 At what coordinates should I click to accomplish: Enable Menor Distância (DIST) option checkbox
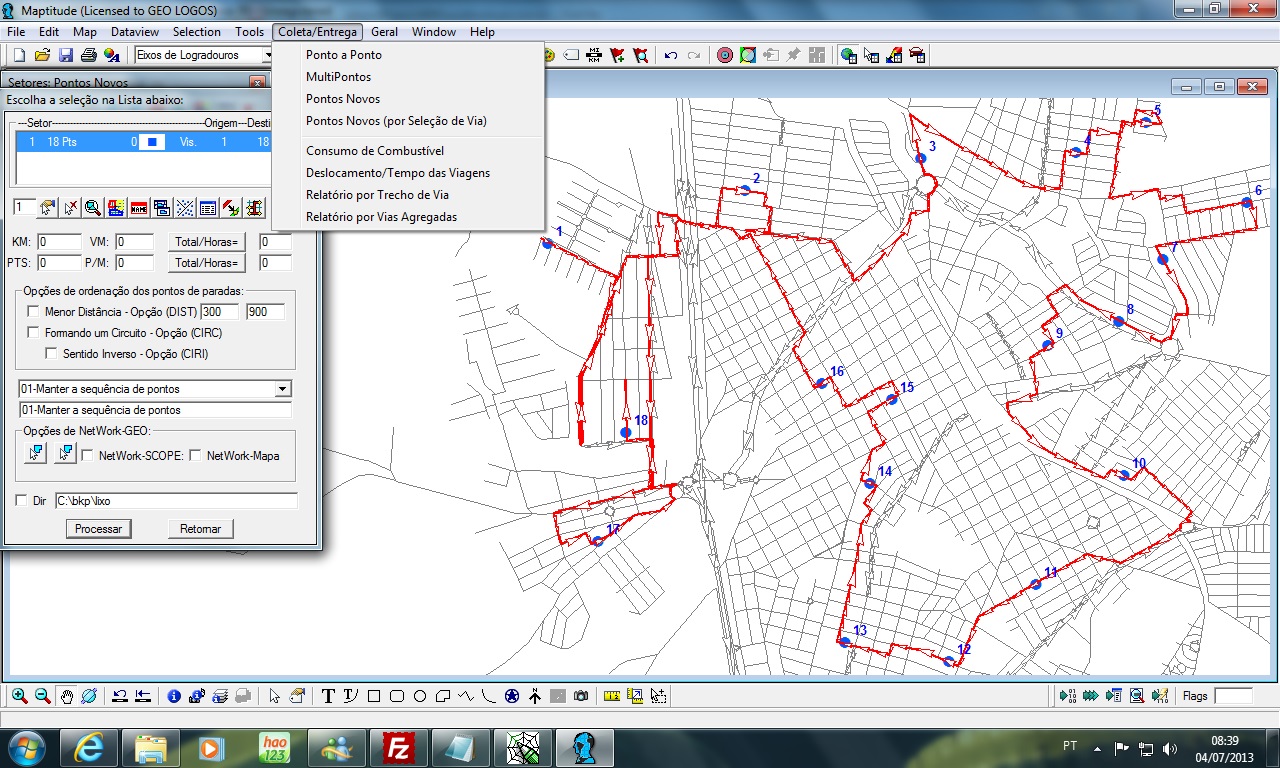34,312
